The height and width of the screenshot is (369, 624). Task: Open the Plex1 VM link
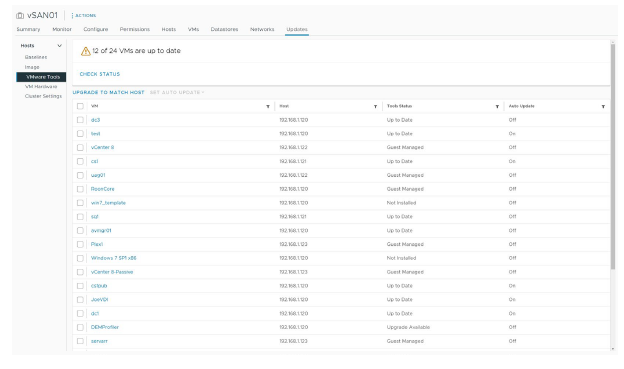(97, 244)
